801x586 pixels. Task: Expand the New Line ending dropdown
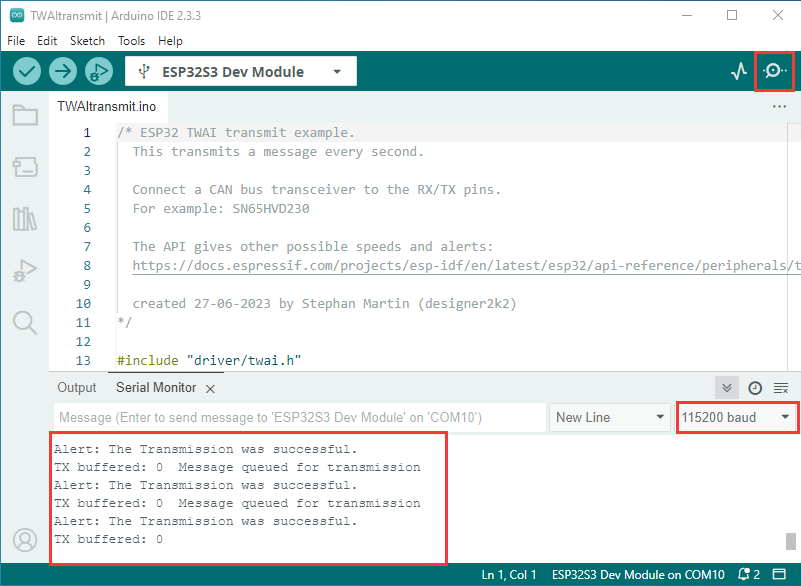609,417
